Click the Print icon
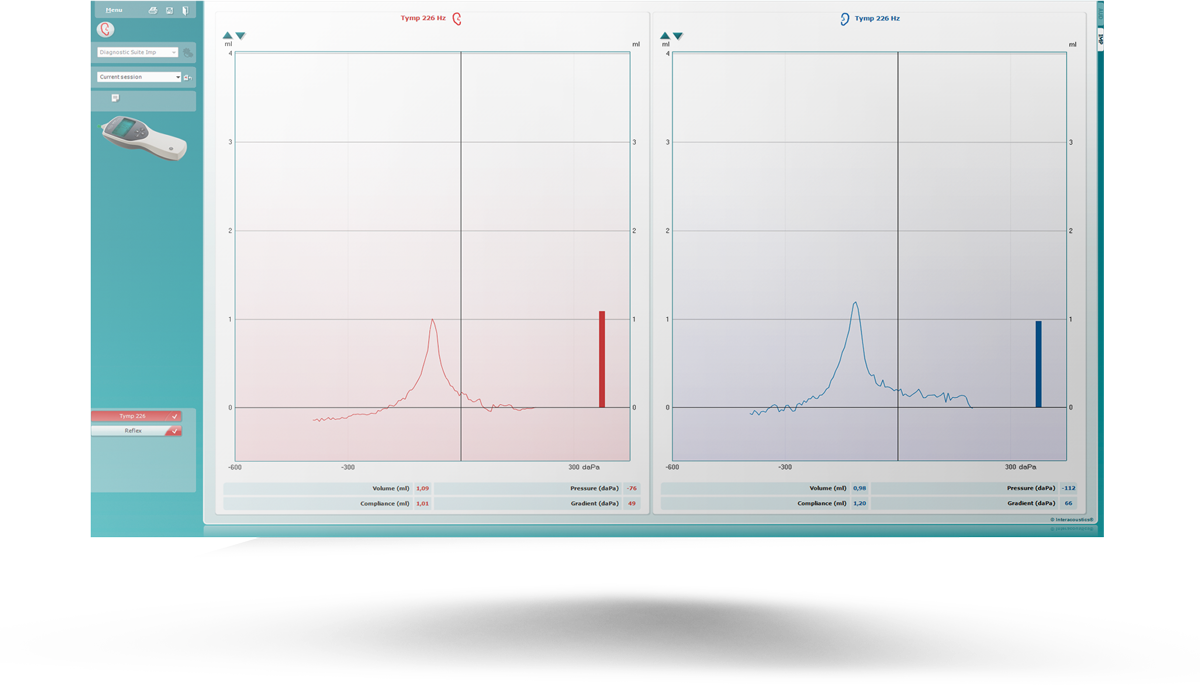Screen dimensions: 1200x690 click(153, 10)
